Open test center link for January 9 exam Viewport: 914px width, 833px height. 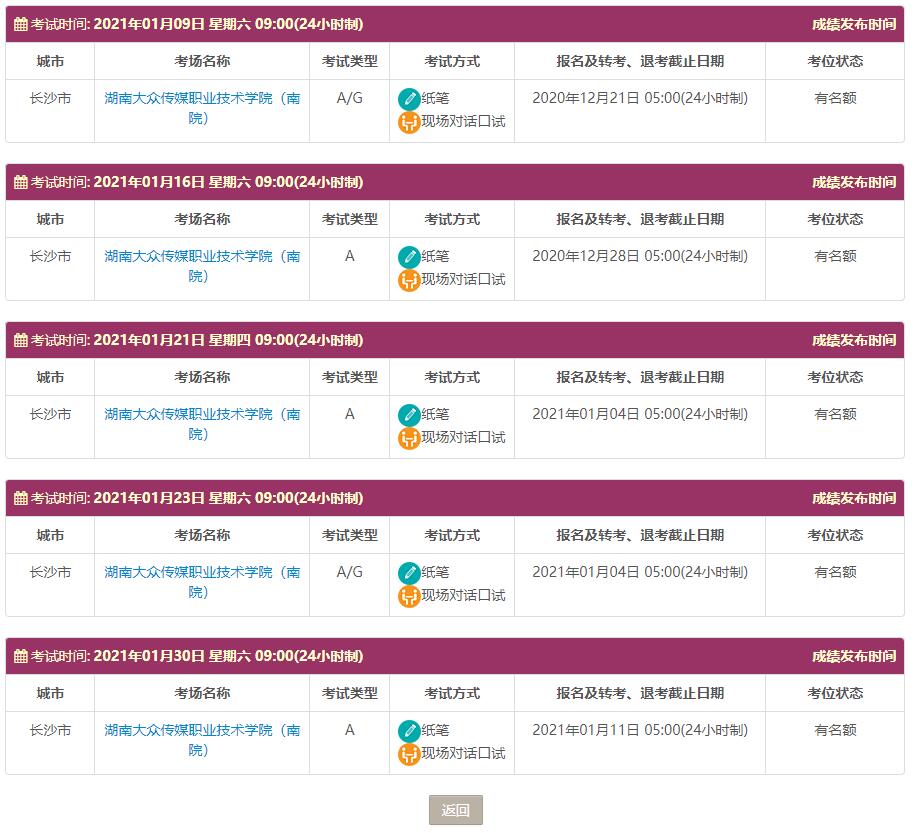click(202, 108)
